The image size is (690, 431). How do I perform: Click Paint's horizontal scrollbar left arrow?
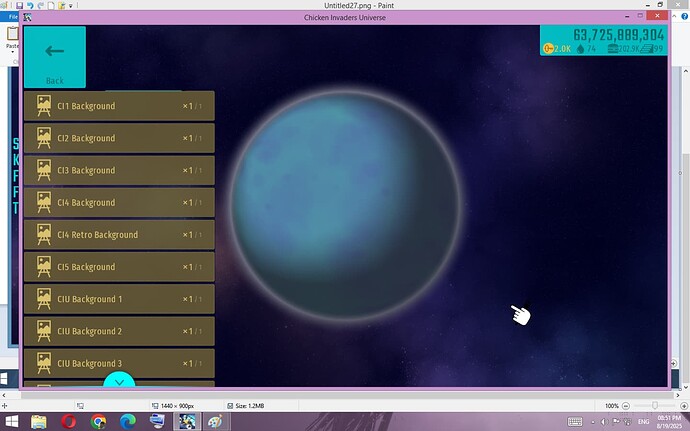click(x=4, y=395)
